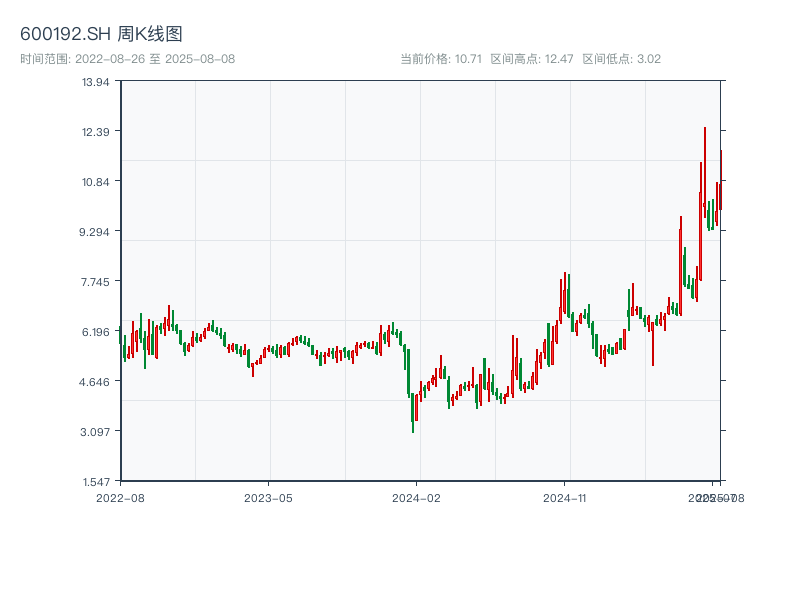Click the interval low label 区间低点: 3.02
The width and height of the screenshot is (800, 600).
point(621,59)
